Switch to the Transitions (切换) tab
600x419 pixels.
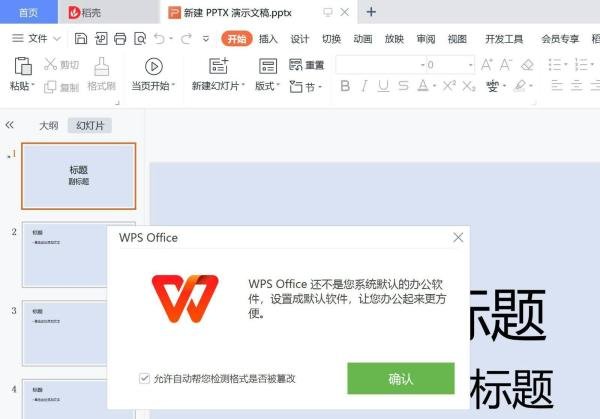(331, 39)
